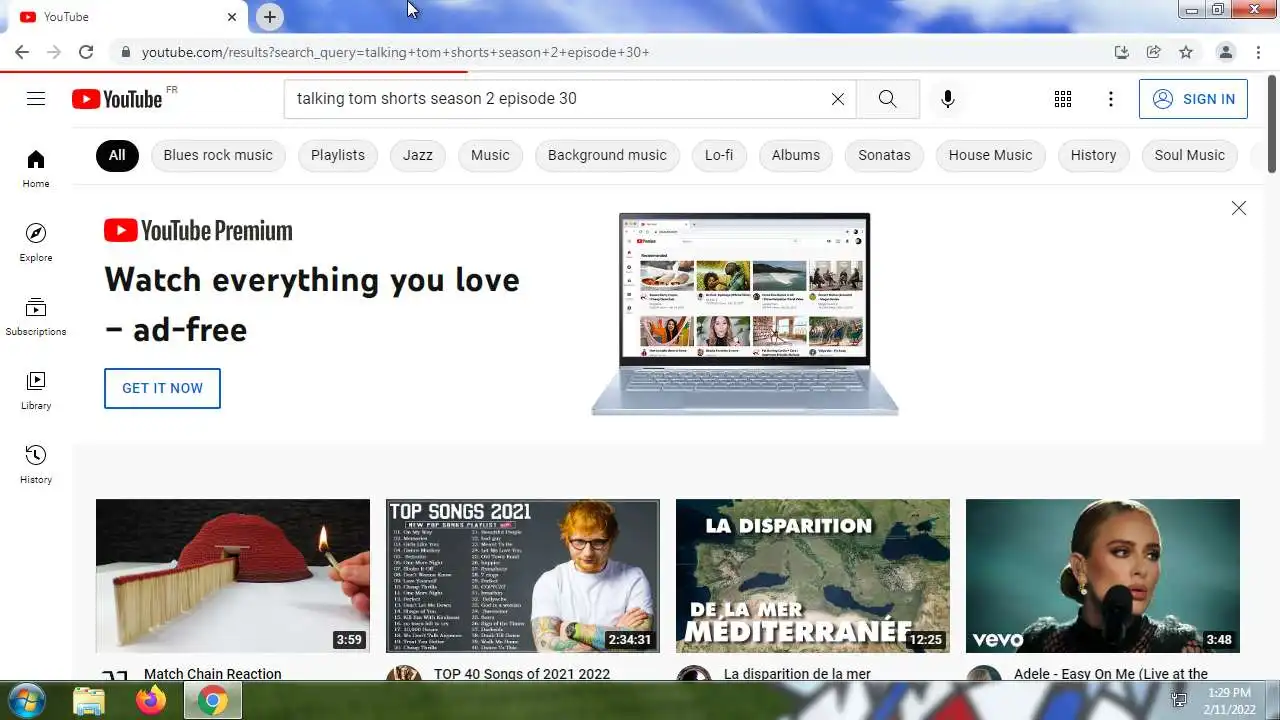Viewport: 1280px width, 720px height.
Task: Click the Match Chain Reaction title
Action: click(213, 674)
